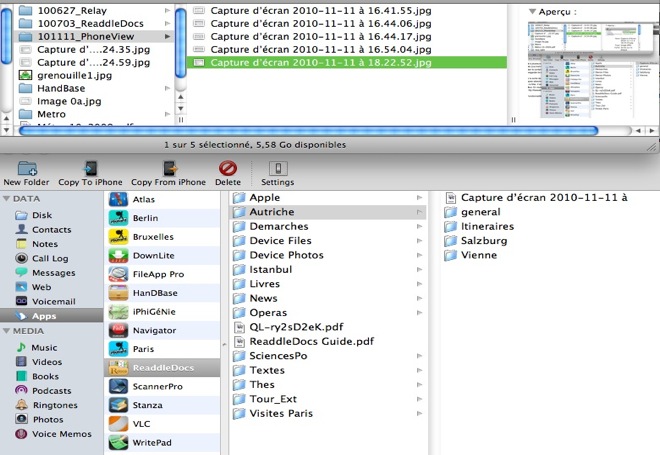660x455 pixels.
Task: Select the VLC app icon
Action: click(x=118, y=423)
